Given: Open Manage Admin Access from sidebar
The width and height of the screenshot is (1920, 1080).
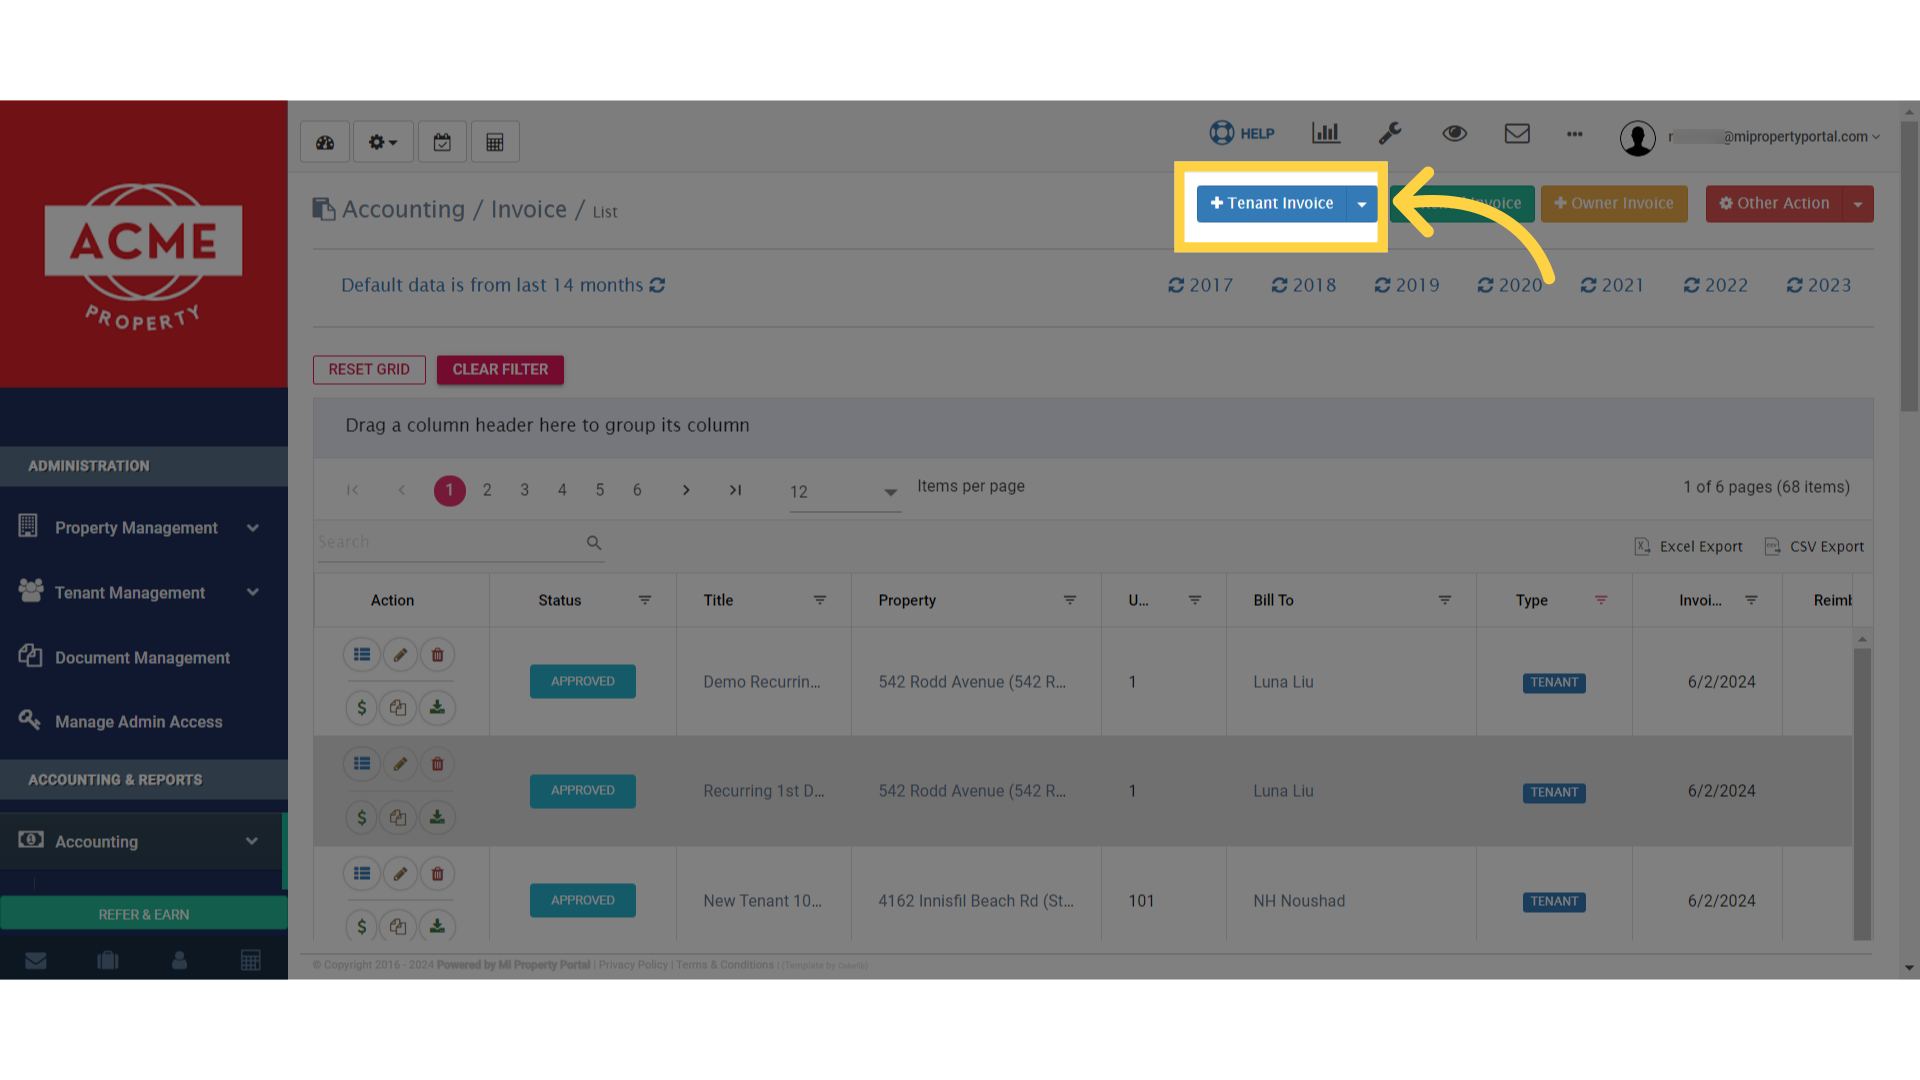Looking at the screenshot, I should (139, 721).
